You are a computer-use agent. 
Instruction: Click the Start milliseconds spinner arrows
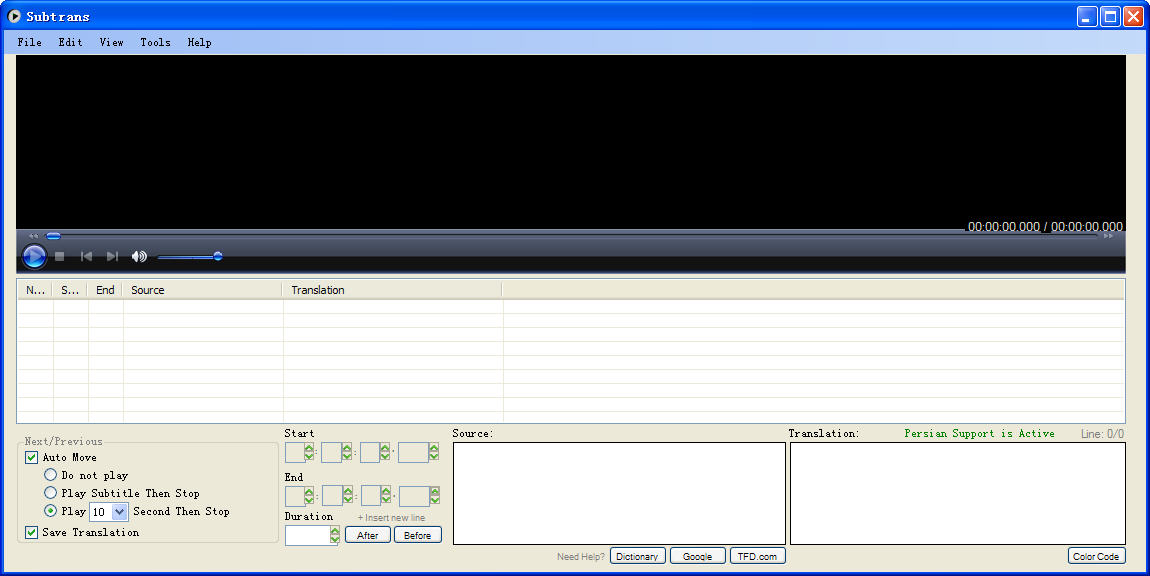click(434, 452)
